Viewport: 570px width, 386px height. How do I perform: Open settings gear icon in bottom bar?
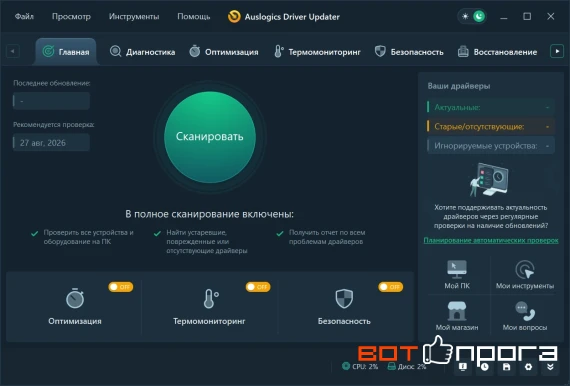[x=528, y=367]
